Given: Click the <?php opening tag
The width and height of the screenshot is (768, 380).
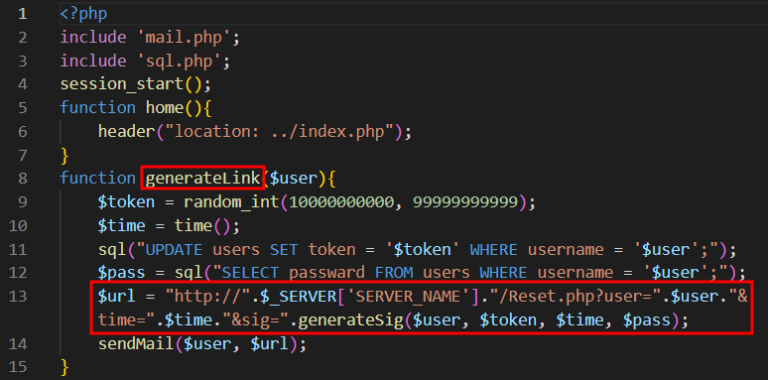Looking at the screenshot, I should pyautogui.click(x=84, y=14).
